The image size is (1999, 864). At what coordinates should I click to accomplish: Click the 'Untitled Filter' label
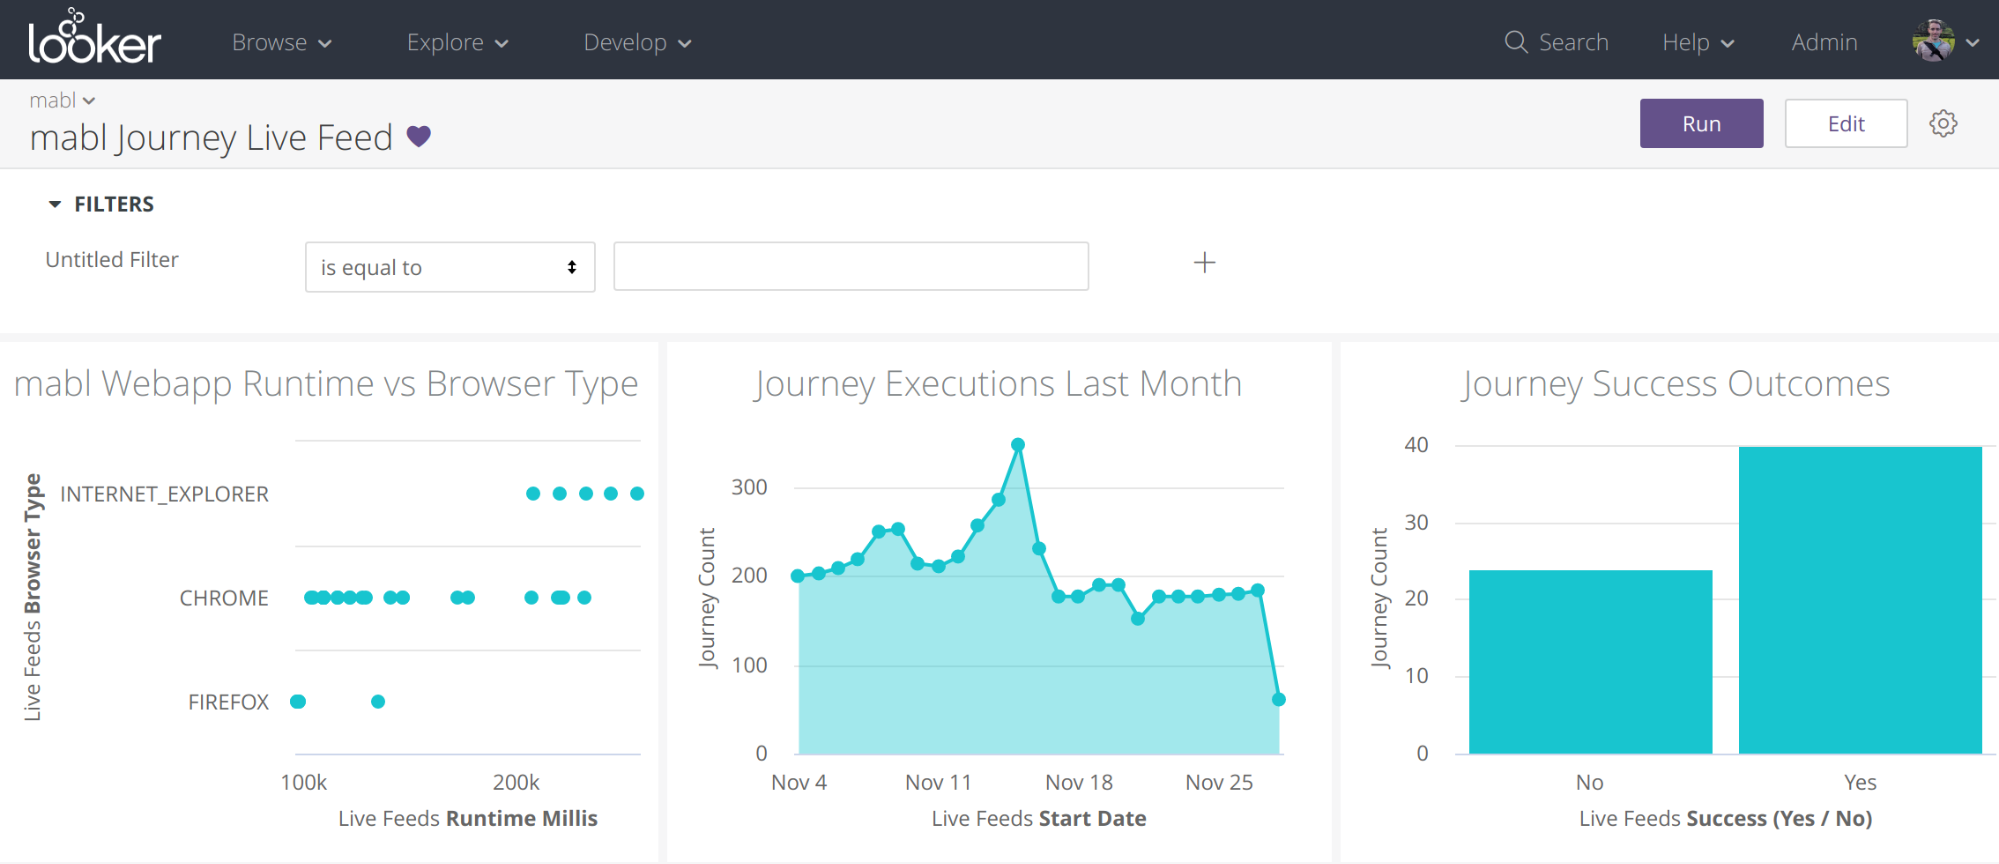[x=112, y=260]
